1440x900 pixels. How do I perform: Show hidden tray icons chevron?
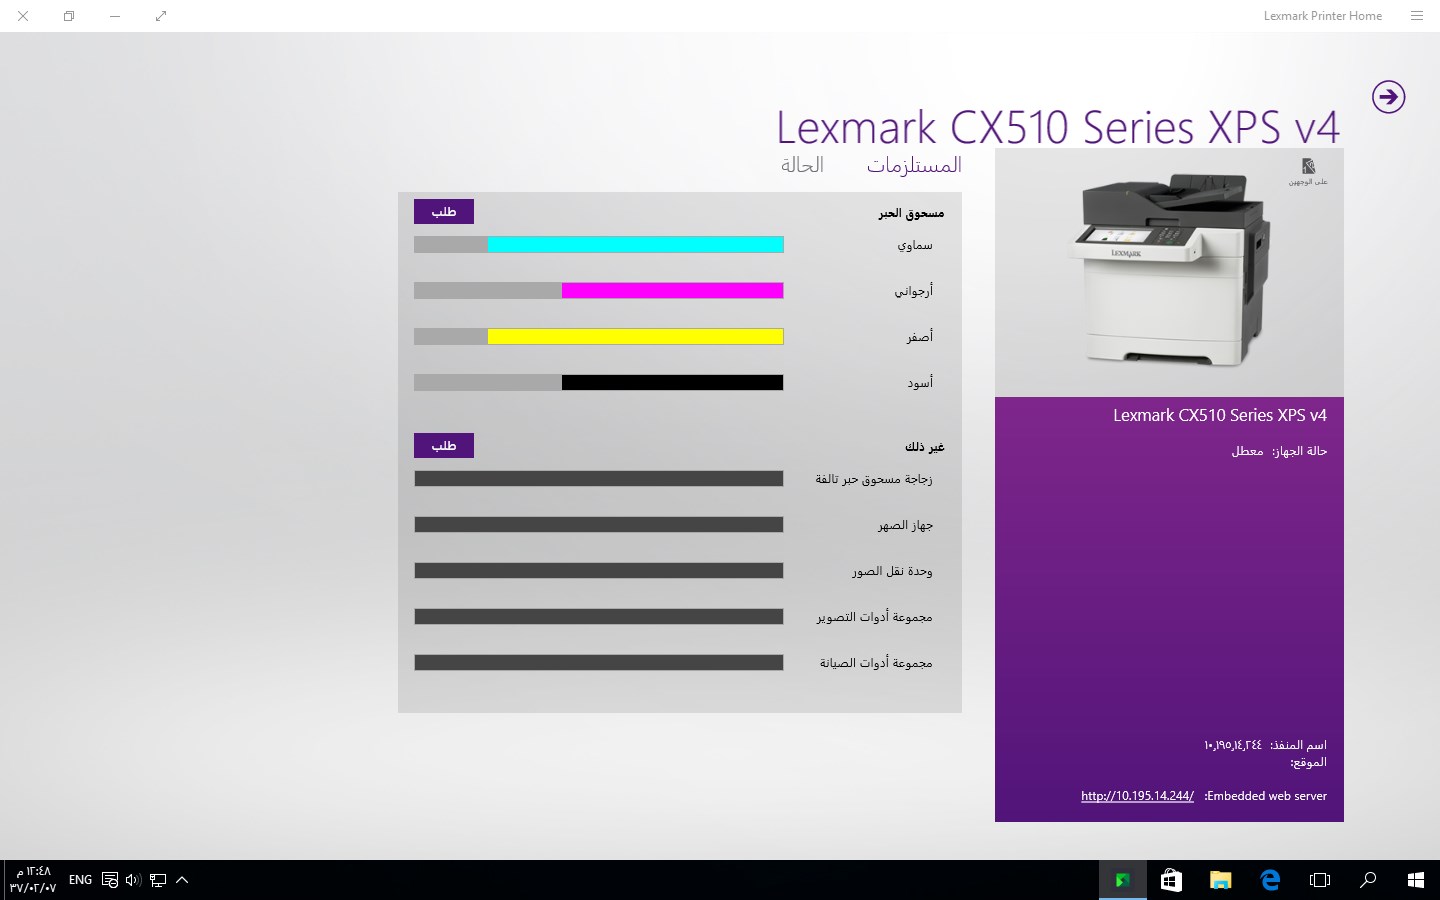point(182,880)
